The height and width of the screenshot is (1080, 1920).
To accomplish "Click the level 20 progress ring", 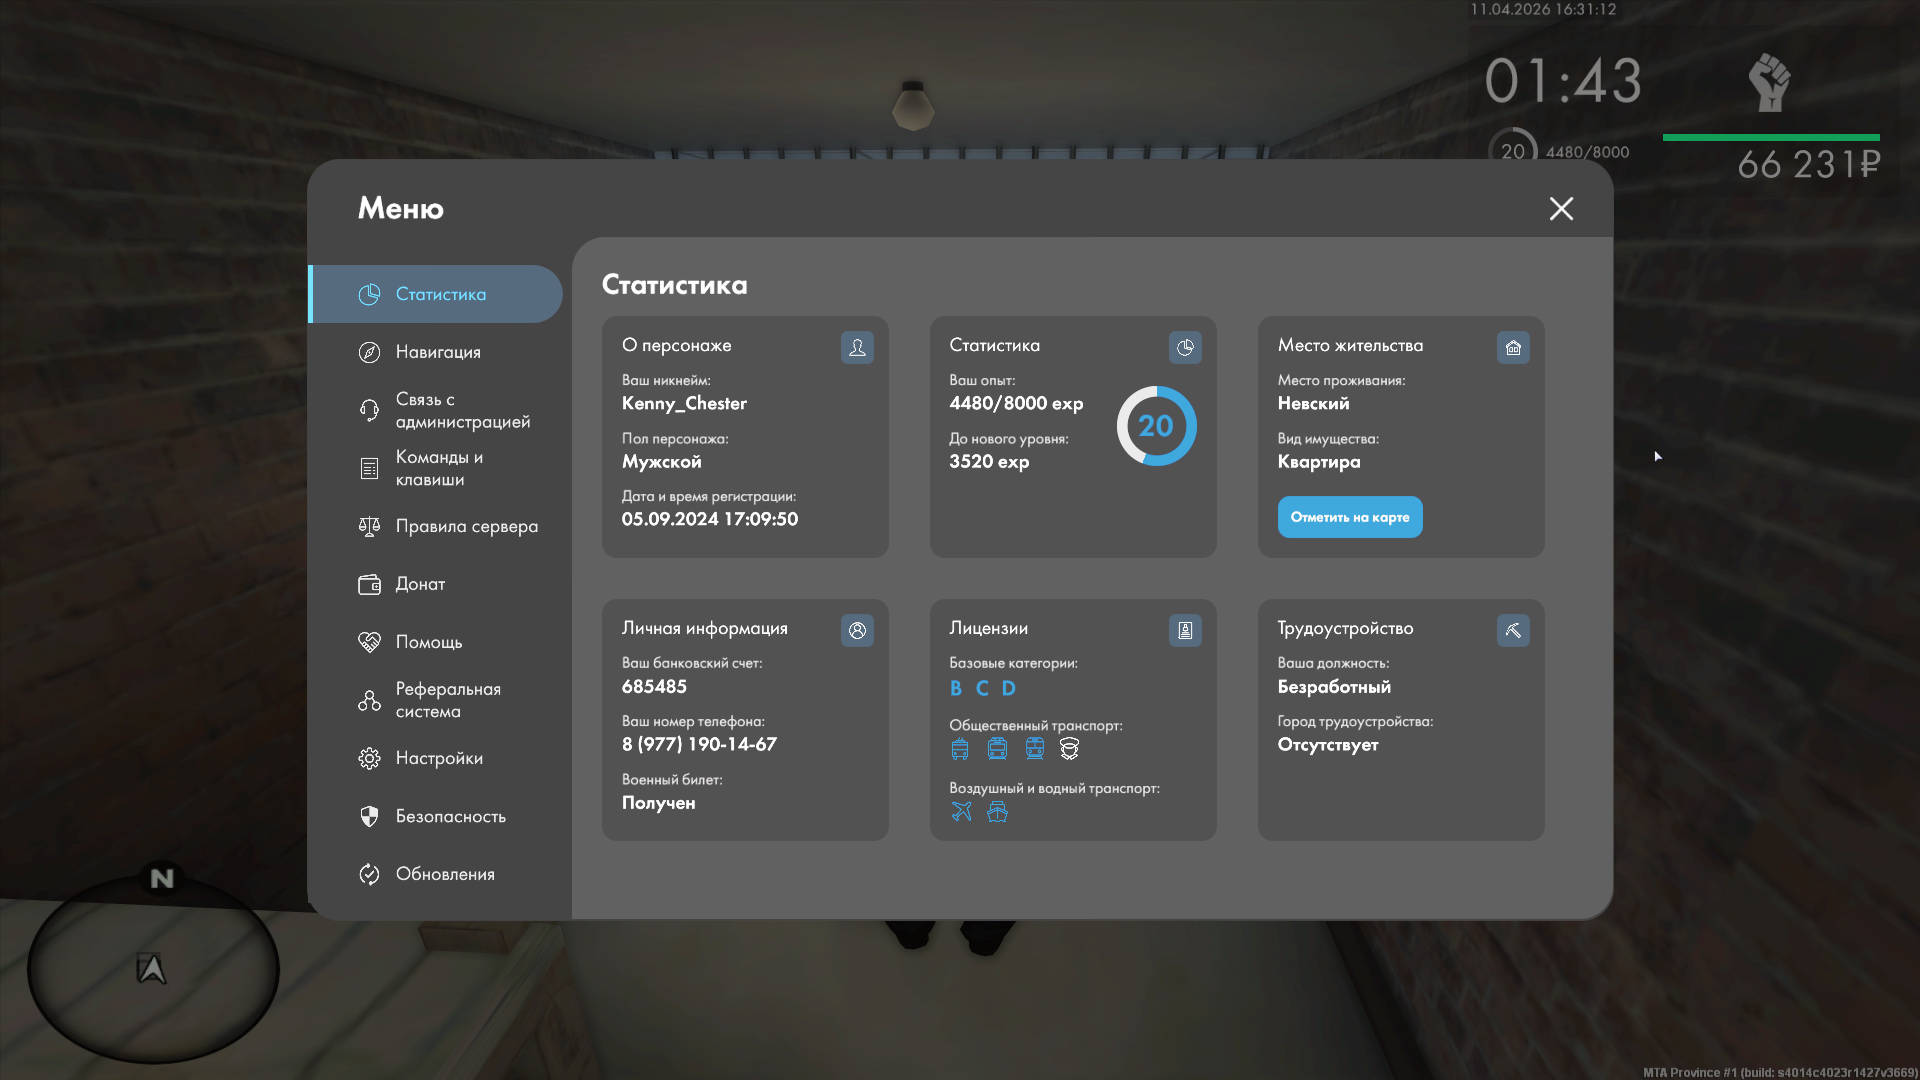I will pyautogui.click(x=1156, y=426).
